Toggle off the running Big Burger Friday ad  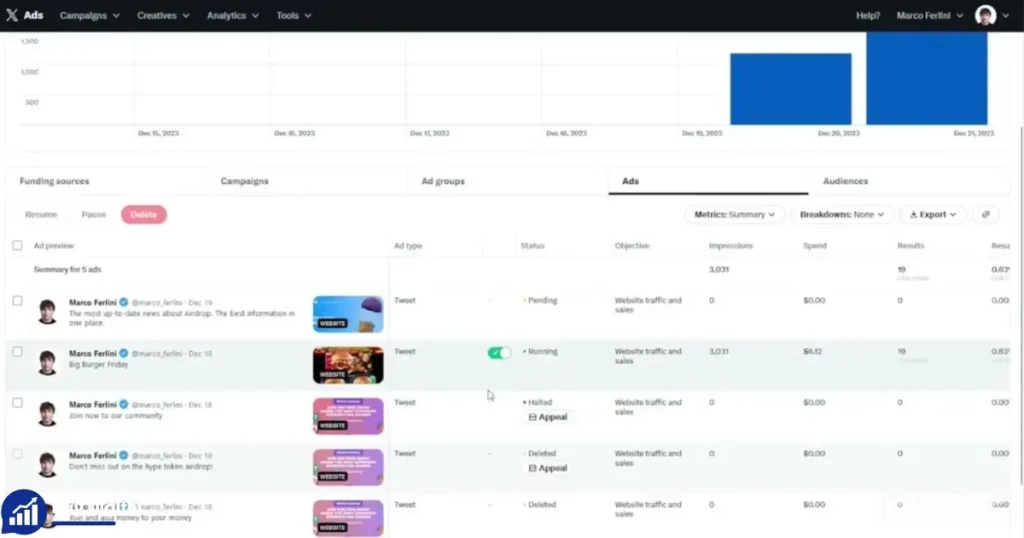pyautogui.click(x=499, y=353)
